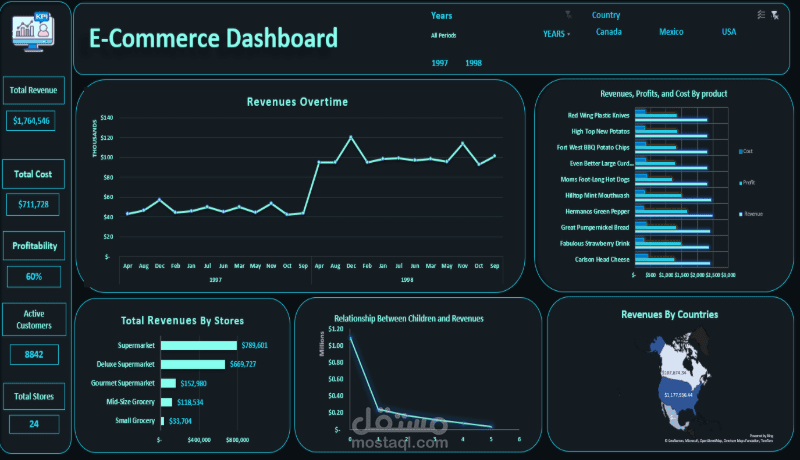800x460 pixels.
Task: Click the KPI dashboard logo icon
Action: [x=34, y=32]
